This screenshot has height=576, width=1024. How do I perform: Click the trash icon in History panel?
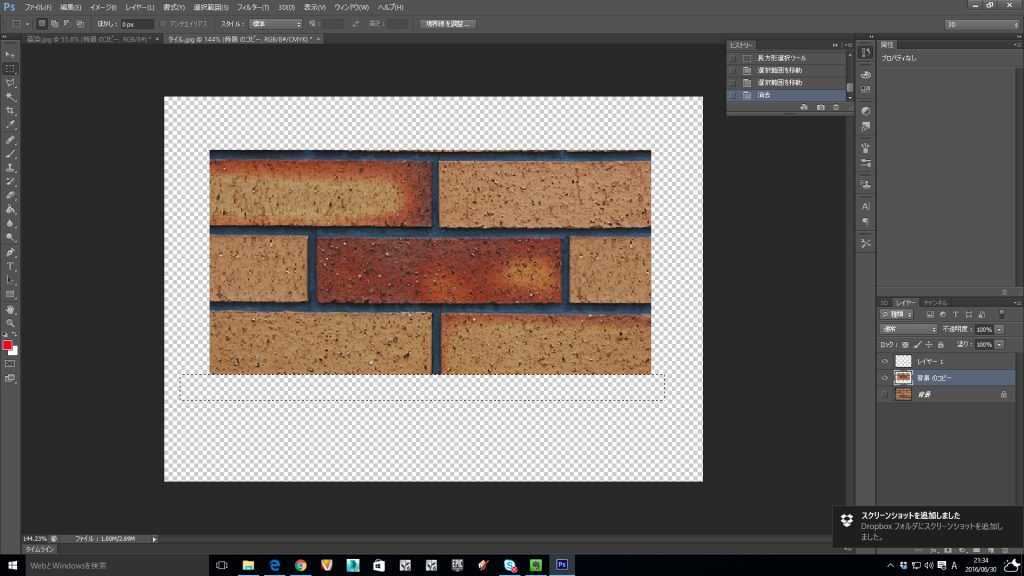pos(836,107)
